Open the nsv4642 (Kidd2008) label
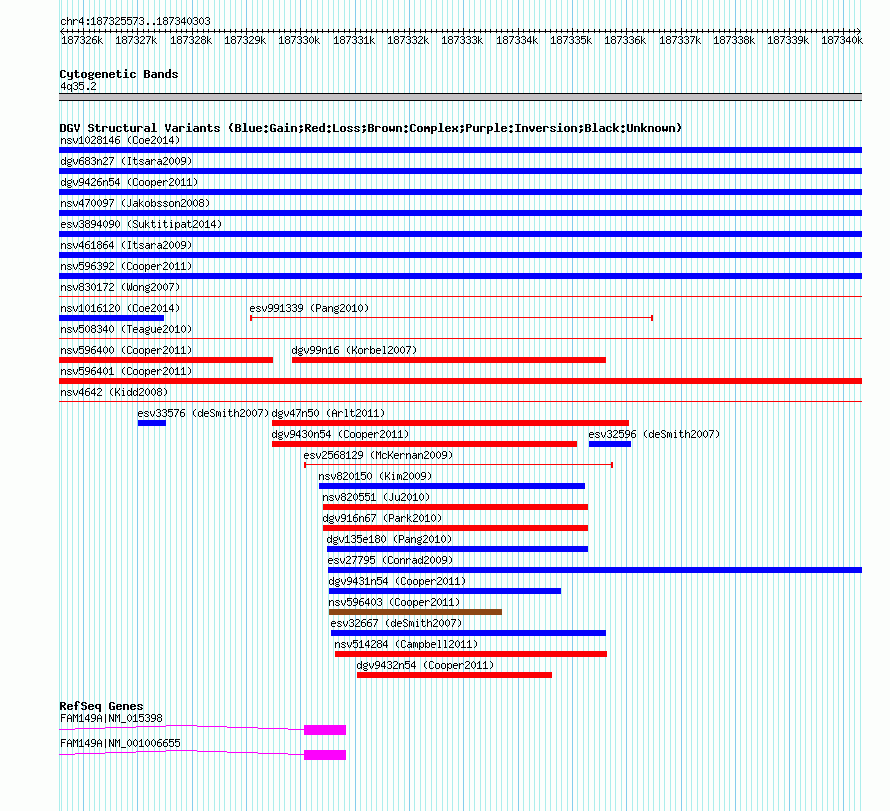890x811 pixels. pos(114,392)
